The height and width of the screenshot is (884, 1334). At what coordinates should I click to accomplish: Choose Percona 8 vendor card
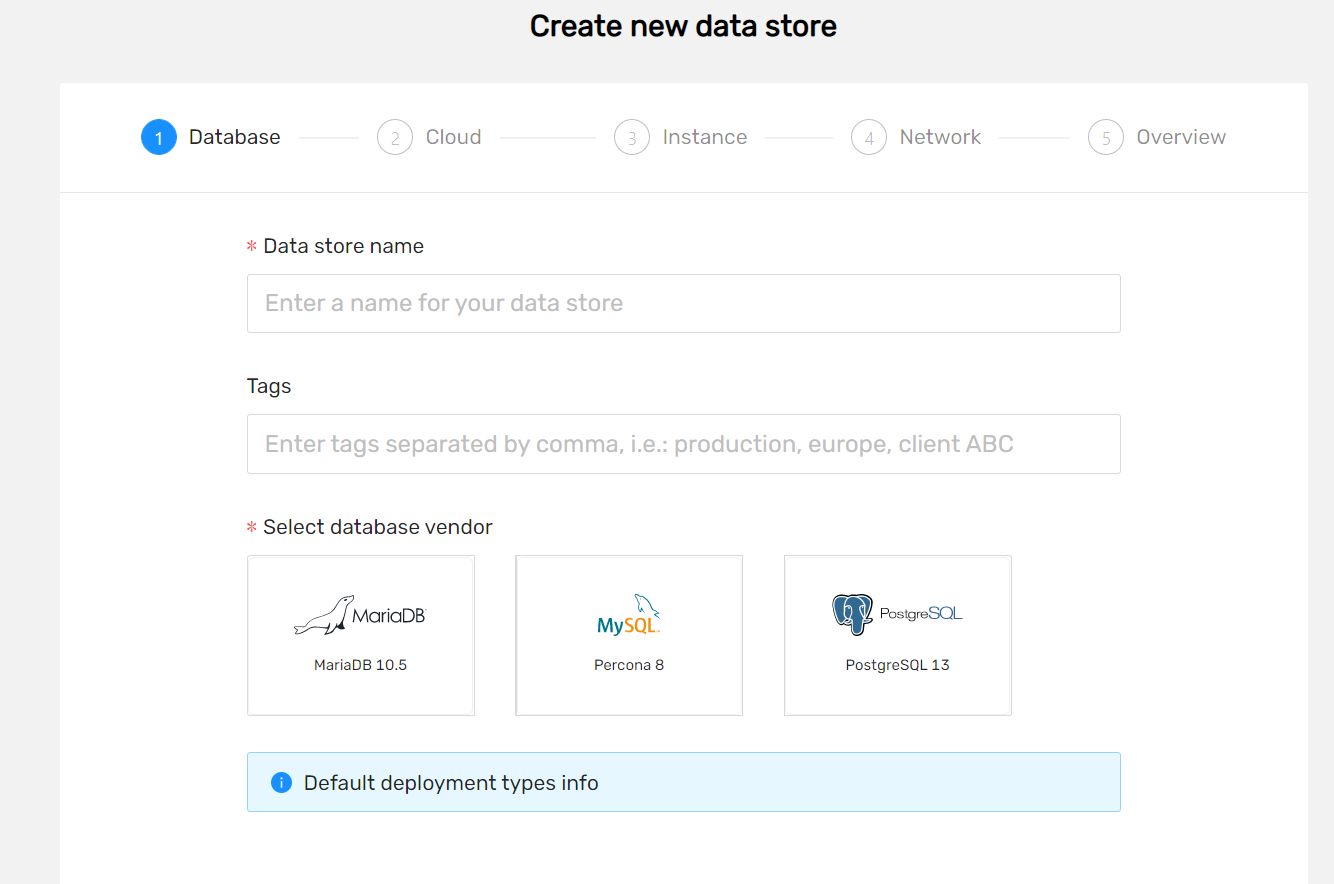(x=629, y=635)
